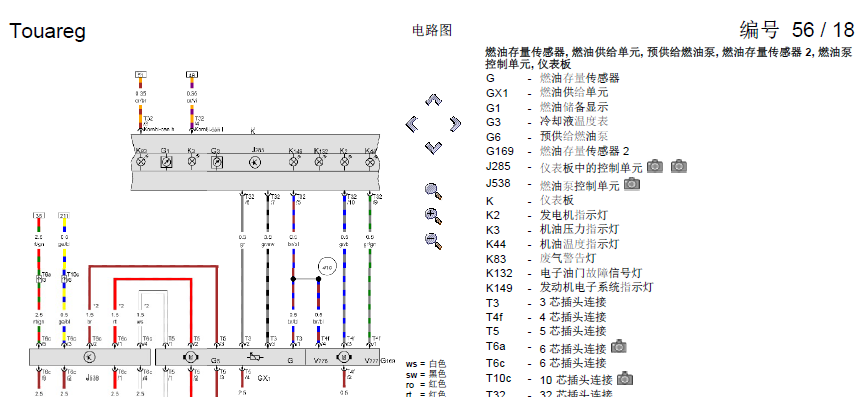This screenshot has height=397, width=855.
Task: Click the K3 机油压力指示灯 entry
Action: point(552,230)
